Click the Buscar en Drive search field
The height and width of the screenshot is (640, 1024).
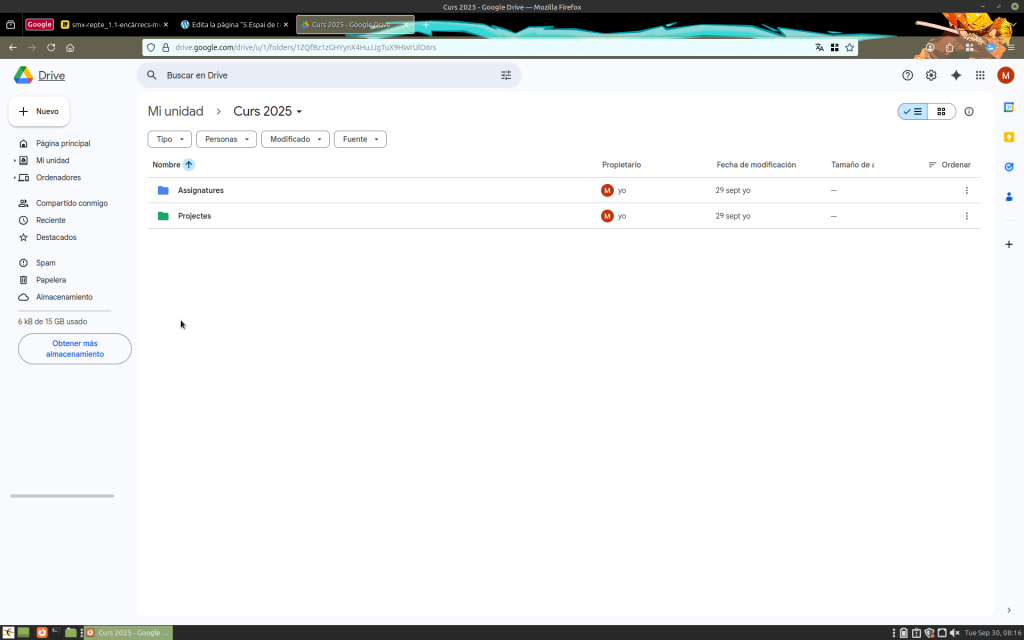tap(320, 75)
